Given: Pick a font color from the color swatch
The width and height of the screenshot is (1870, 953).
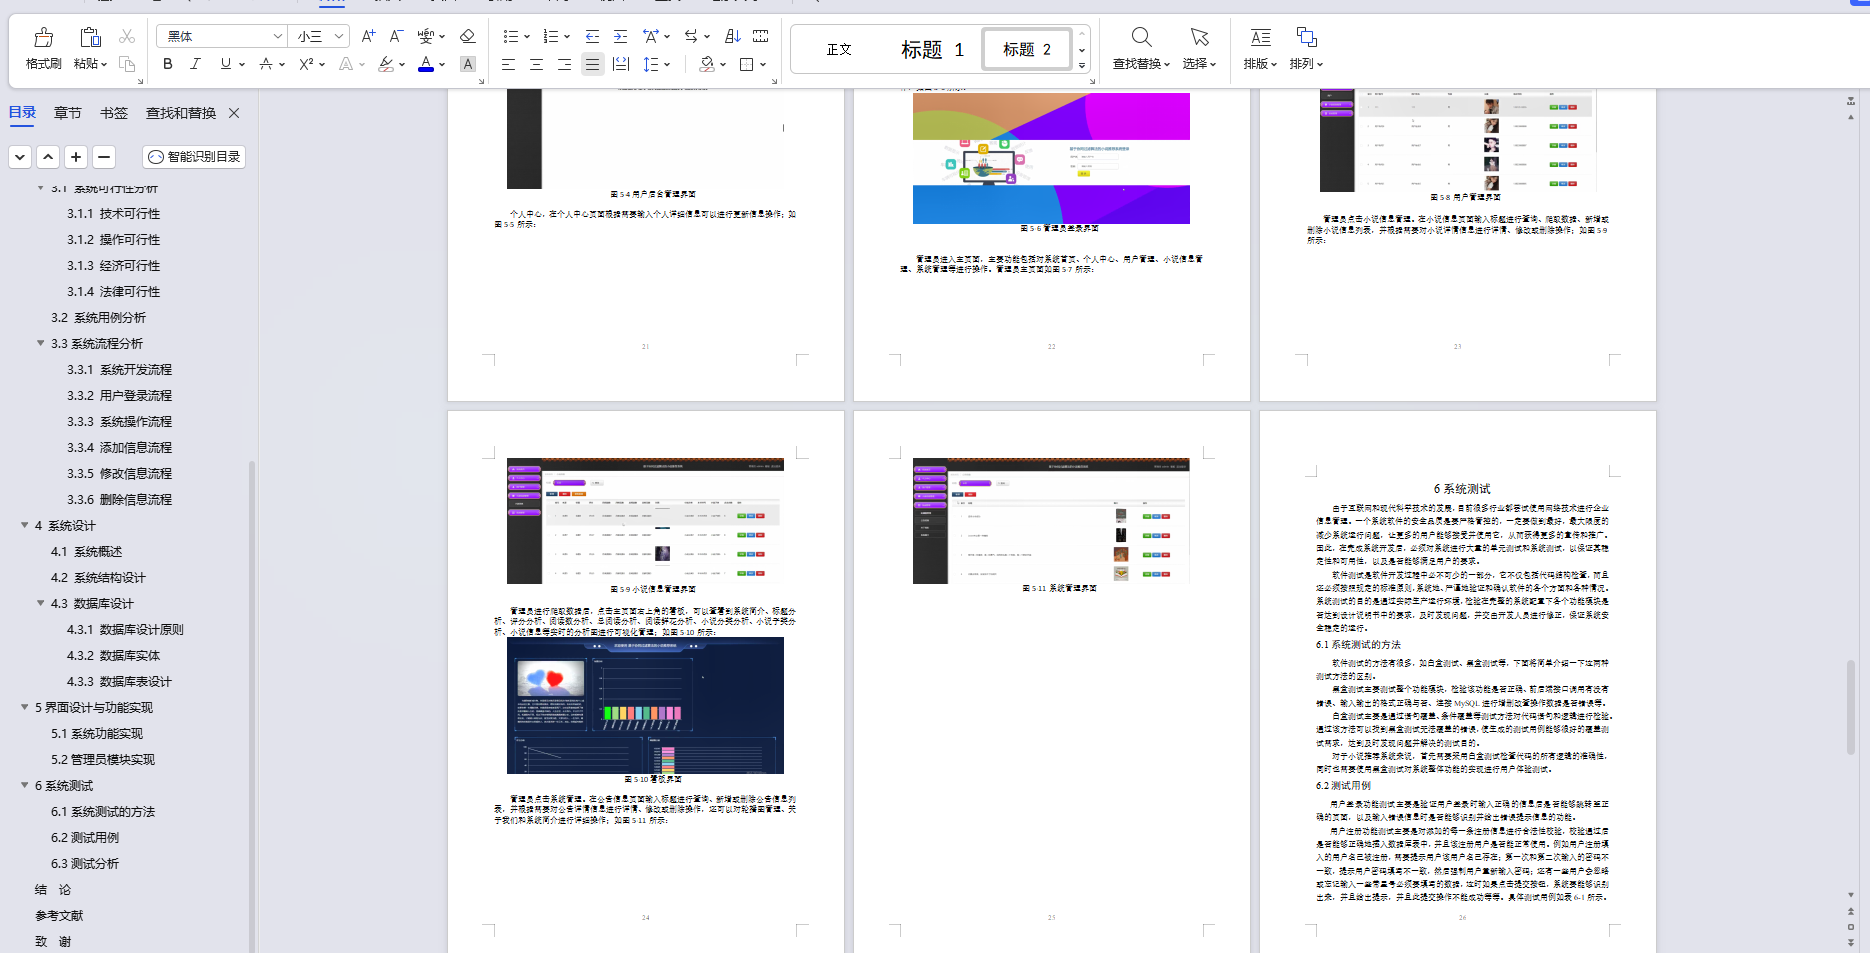Looking at the screenshot, I should (424, 64).
